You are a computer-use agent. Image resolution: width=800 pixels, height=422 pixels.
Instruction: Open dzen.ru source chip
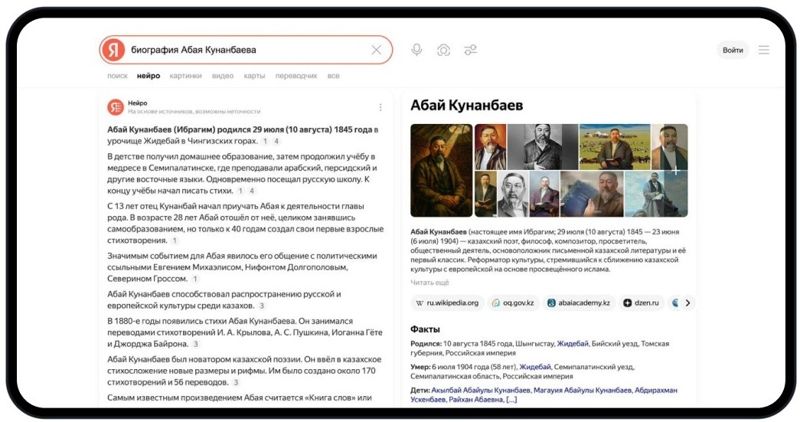(641, 303)
